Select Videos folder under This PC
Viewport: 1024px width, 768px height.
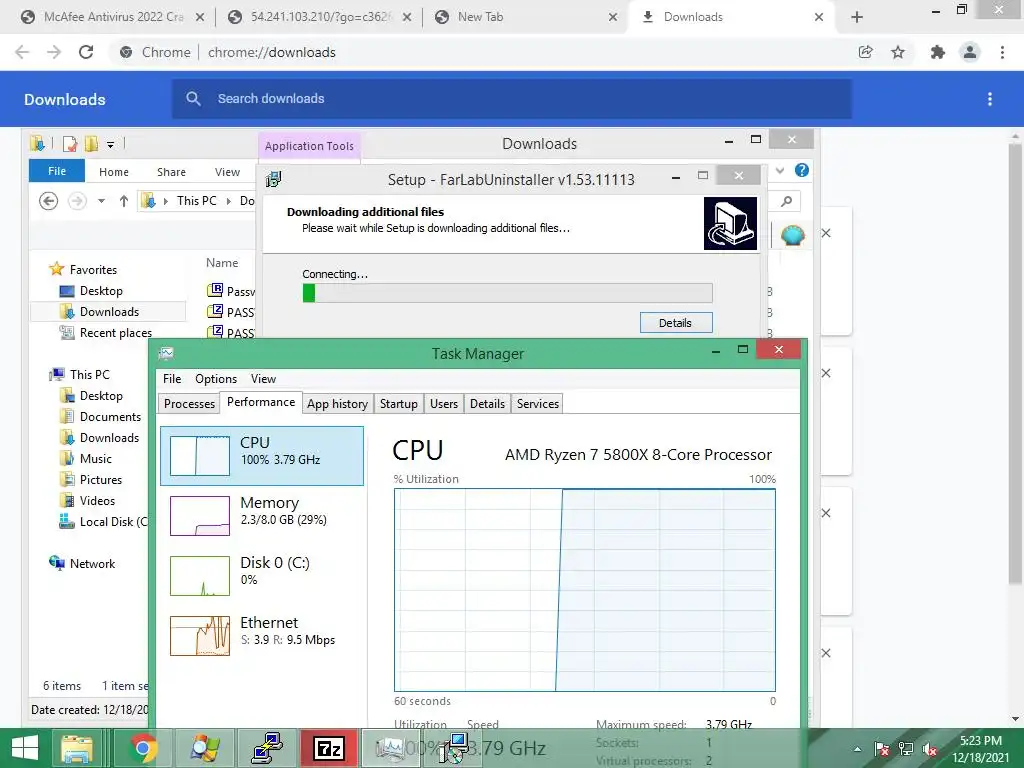coord(97,500)
